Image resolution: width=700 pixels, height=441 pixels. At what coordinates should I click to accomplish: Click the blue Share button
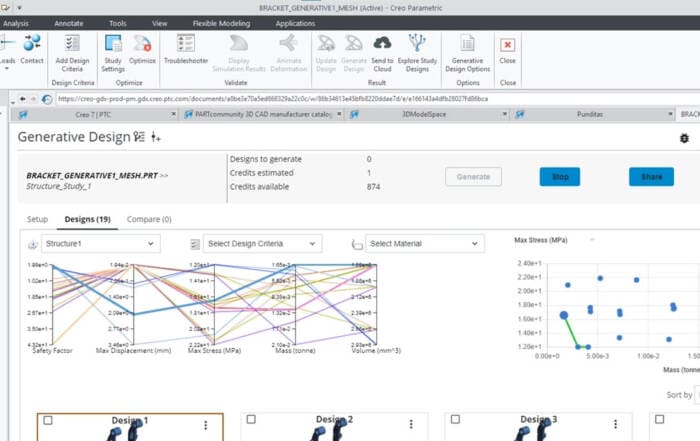(651, 177)
